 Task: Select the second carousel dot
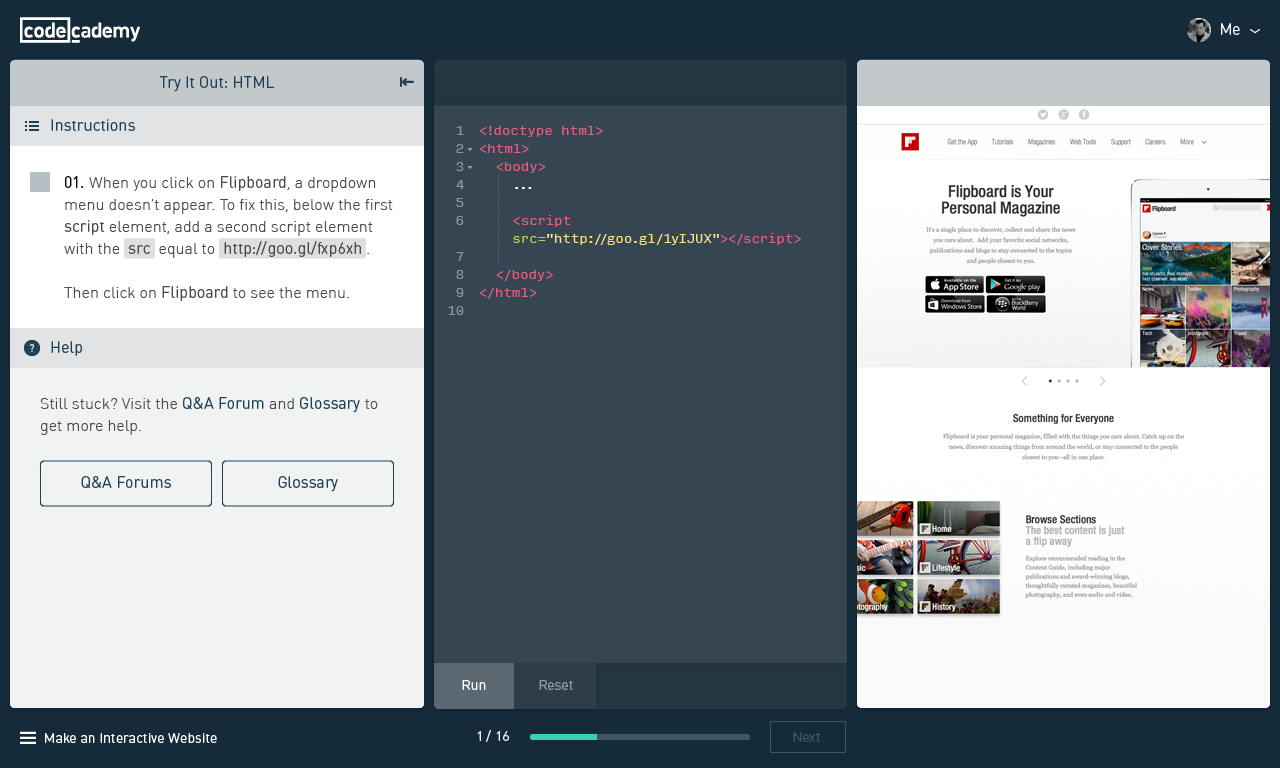[1059, 381]
